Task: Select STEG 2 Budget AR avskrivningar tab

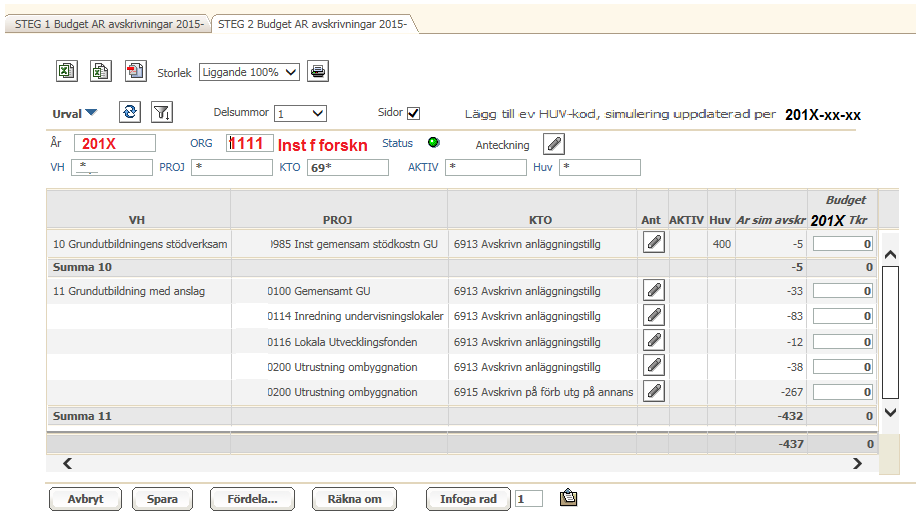Action: tap(312, 24)
